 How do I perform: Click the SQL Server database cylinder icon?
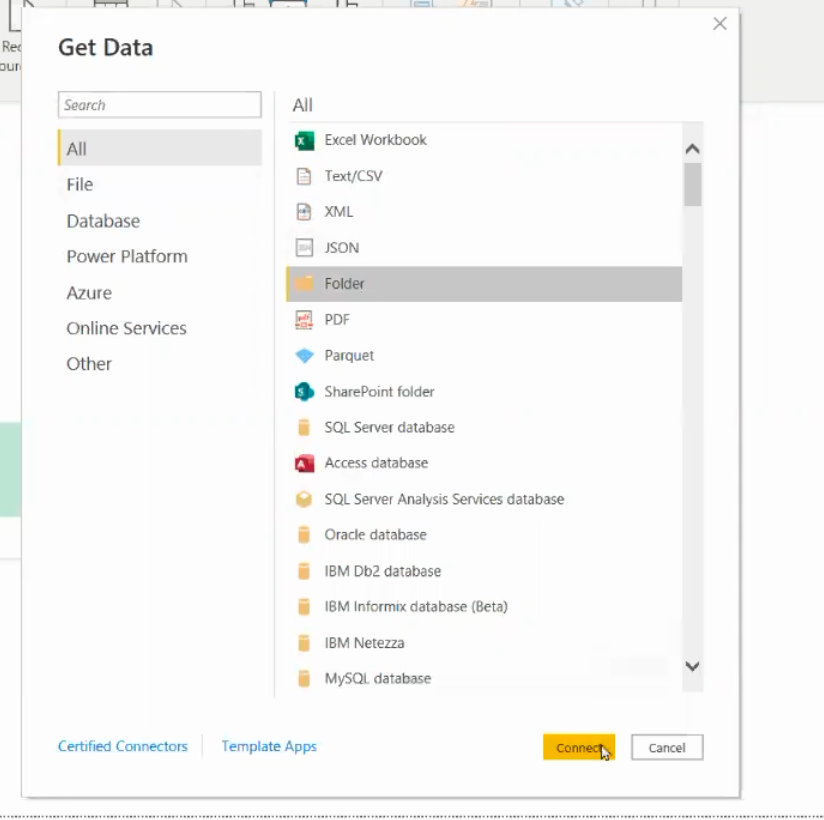click(304, 427)
